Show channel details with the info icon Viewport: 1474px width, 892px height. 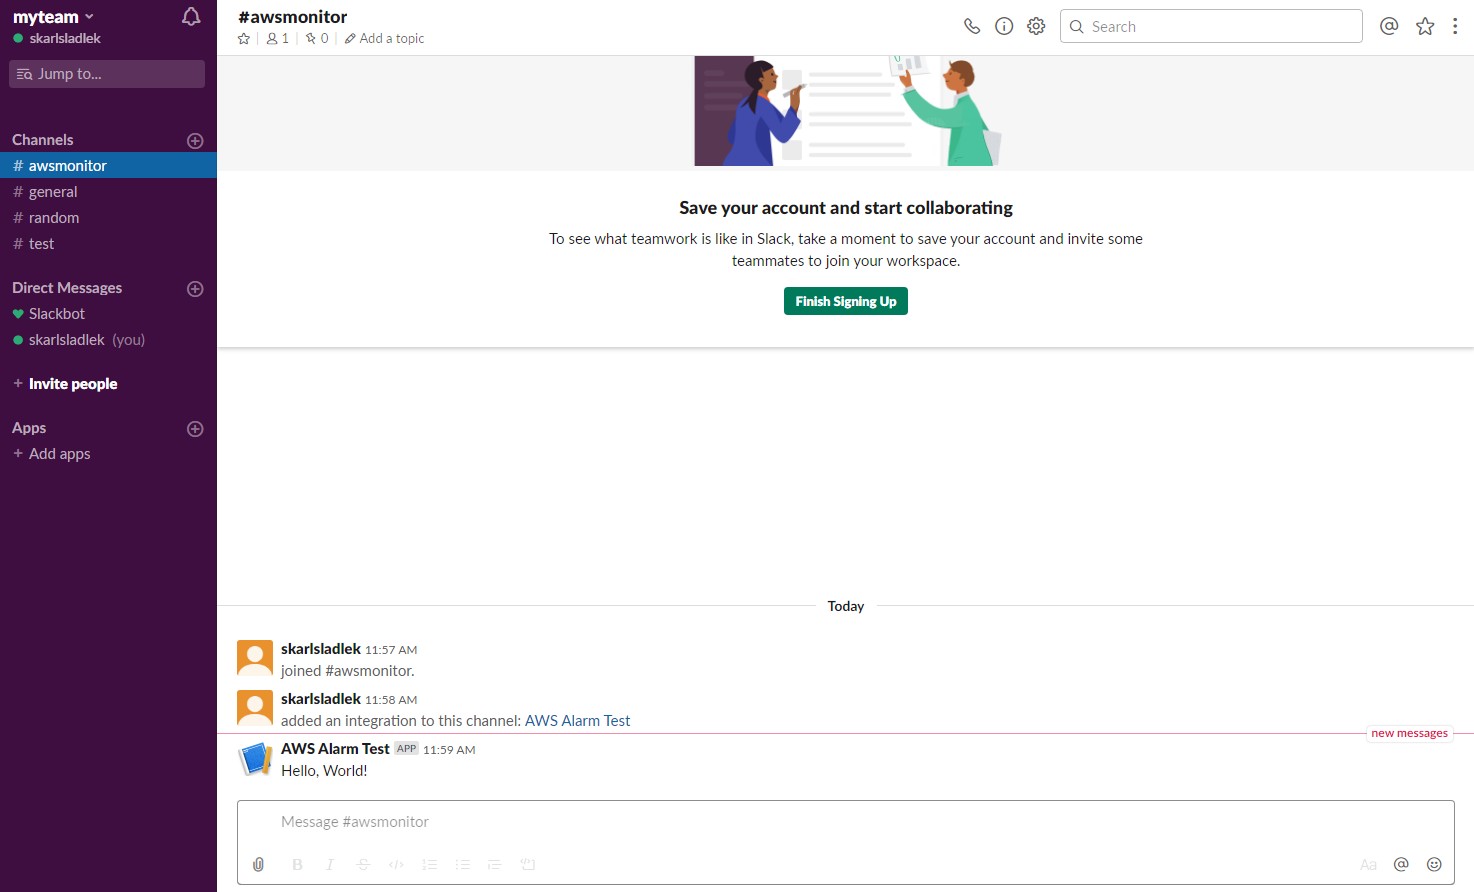coord(1004,26)
